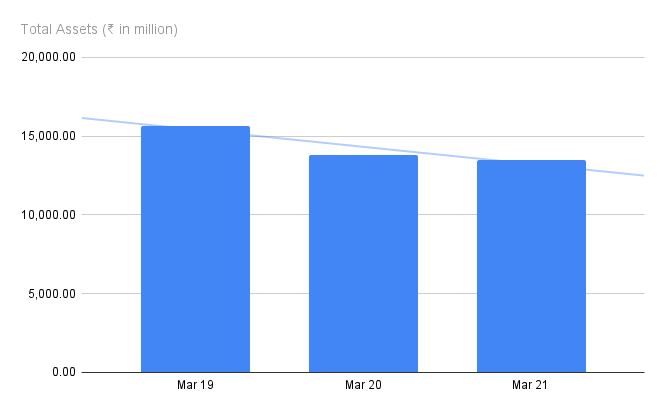Click the "15,000.00" axis value
Image resolution: width=665 pixels, height=413 pixels.
[48, 136]
